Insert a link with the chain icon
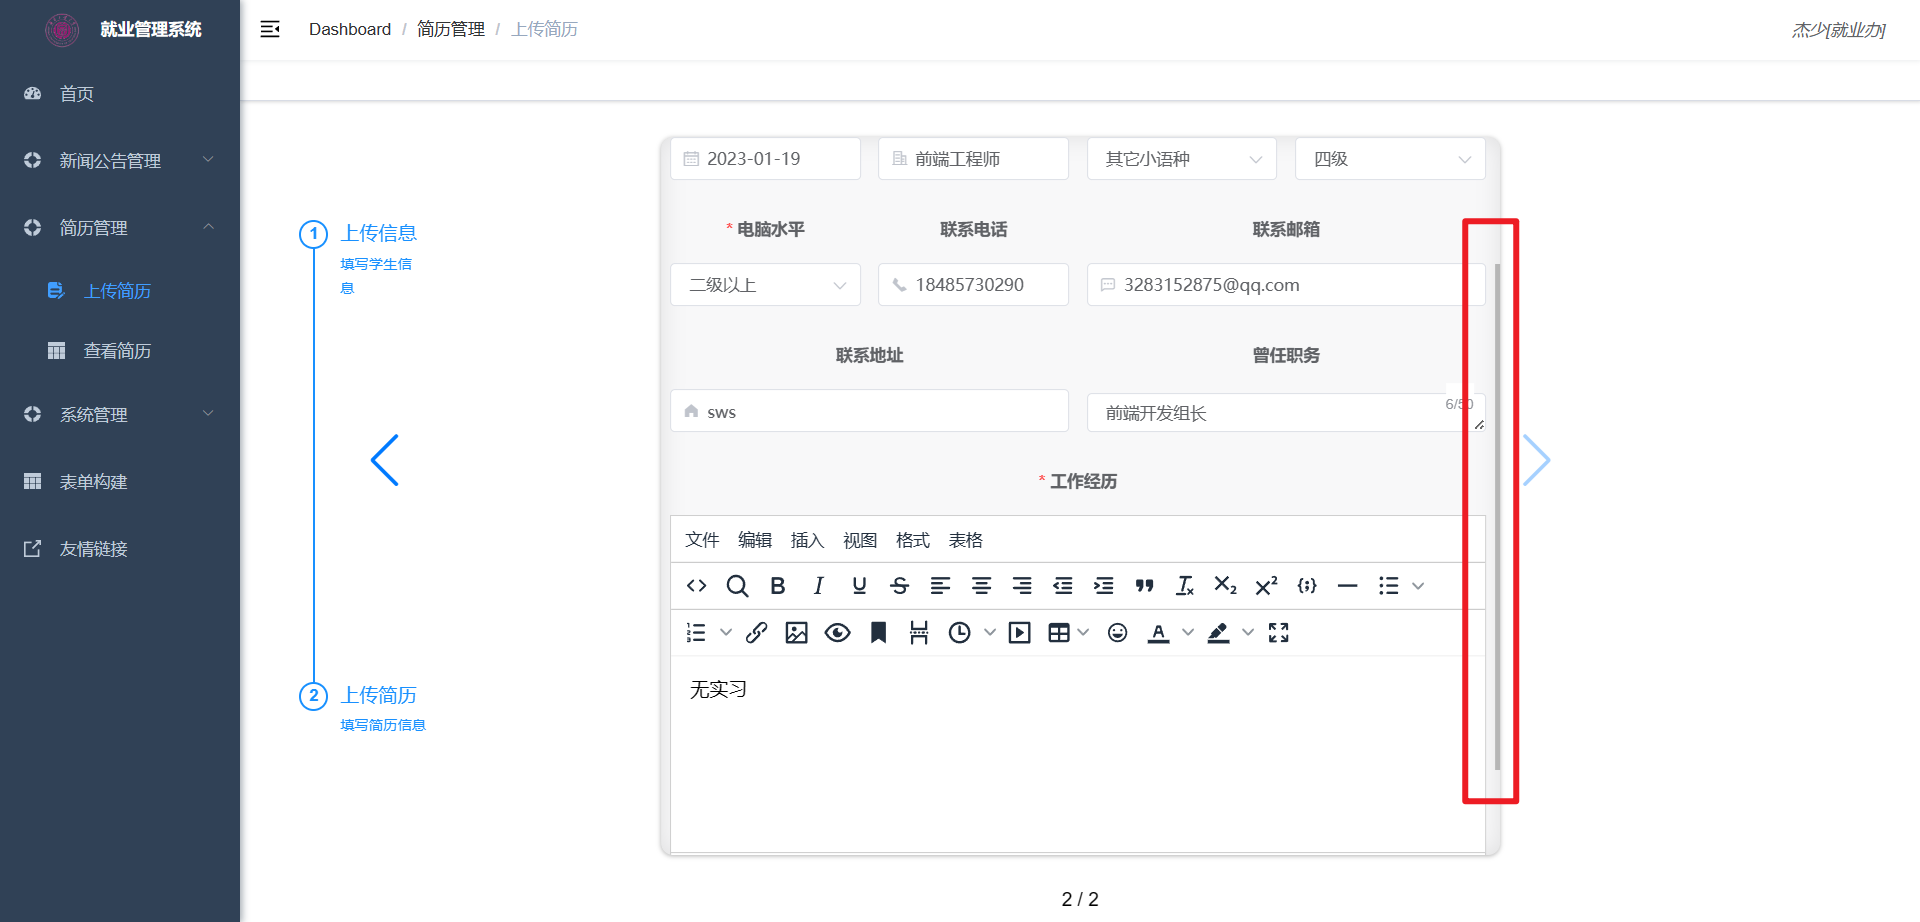Screen dimensions: 1920x922 pos(757,633)
